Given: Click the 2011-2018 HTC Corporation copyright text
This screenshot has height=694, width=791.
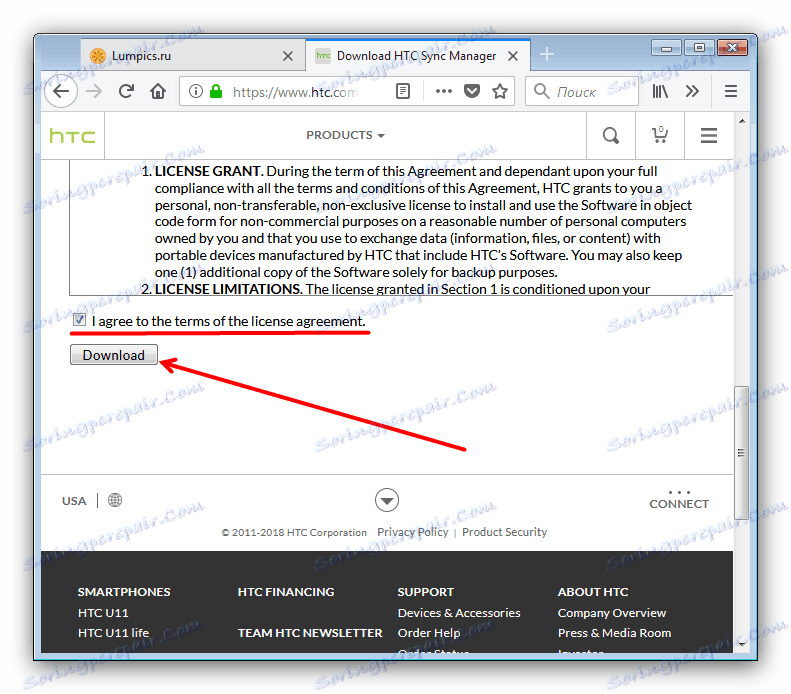Looking at the screenshot, I should [294, 533].
